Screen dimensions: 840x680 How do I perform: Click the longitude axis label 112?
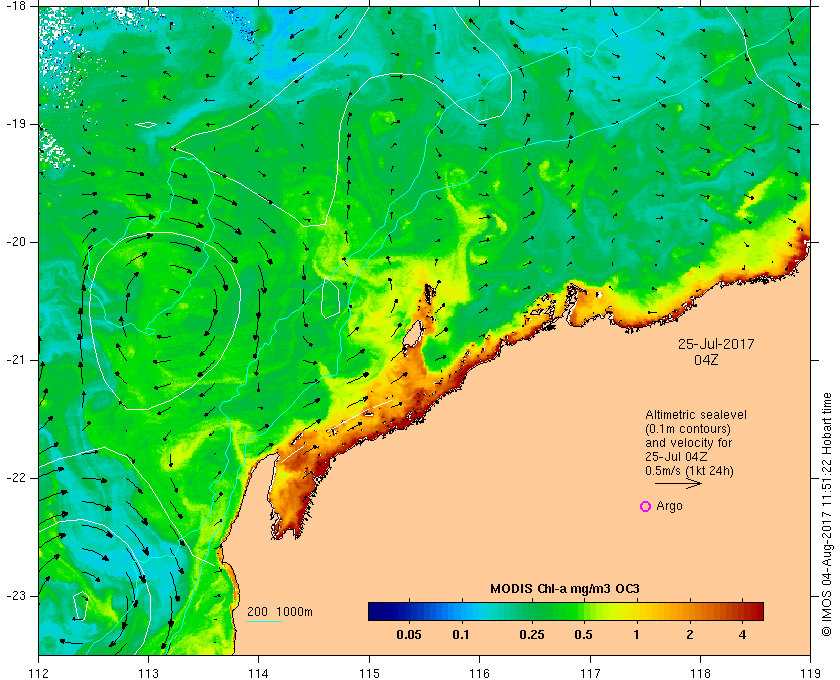tap(39, 673)
